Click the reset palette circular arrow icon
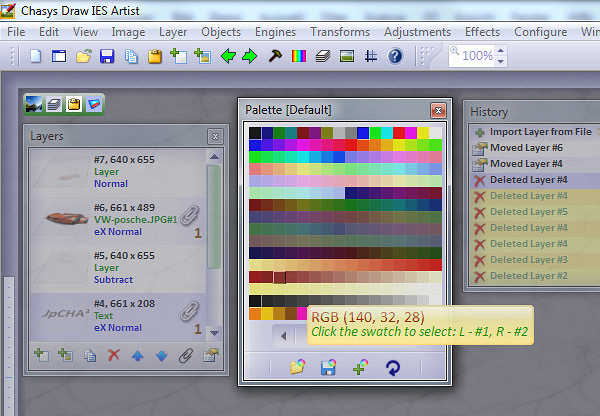This screenshot has width=600, height=416. 392,368
